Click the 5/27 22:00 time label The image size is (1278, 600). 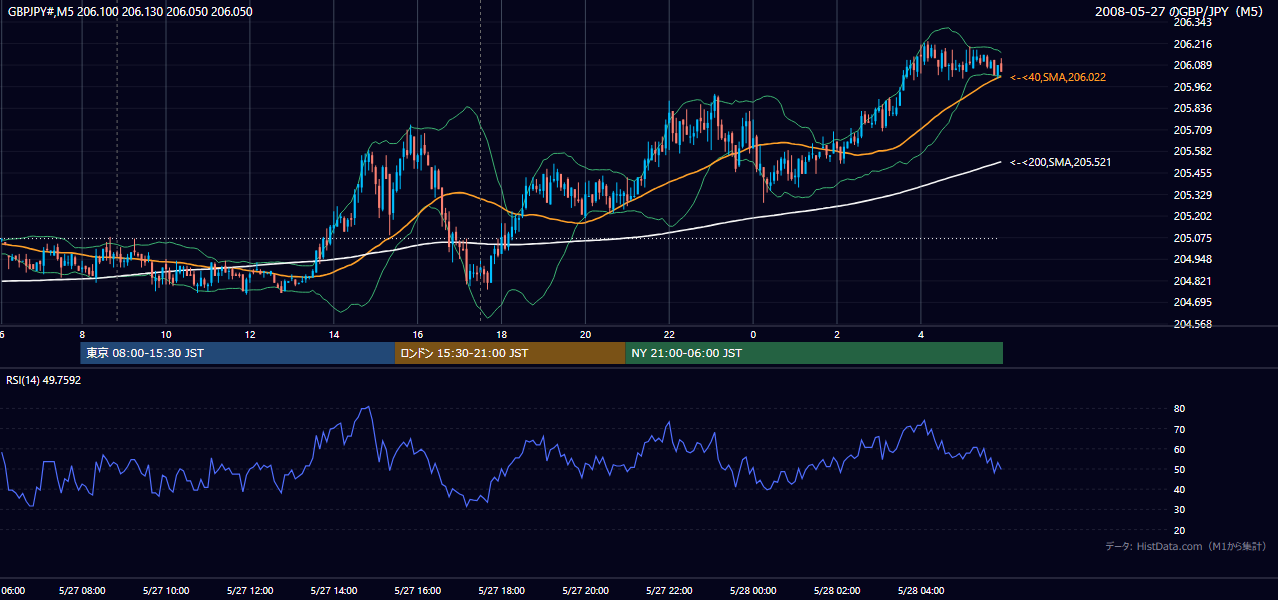point(670,591)
